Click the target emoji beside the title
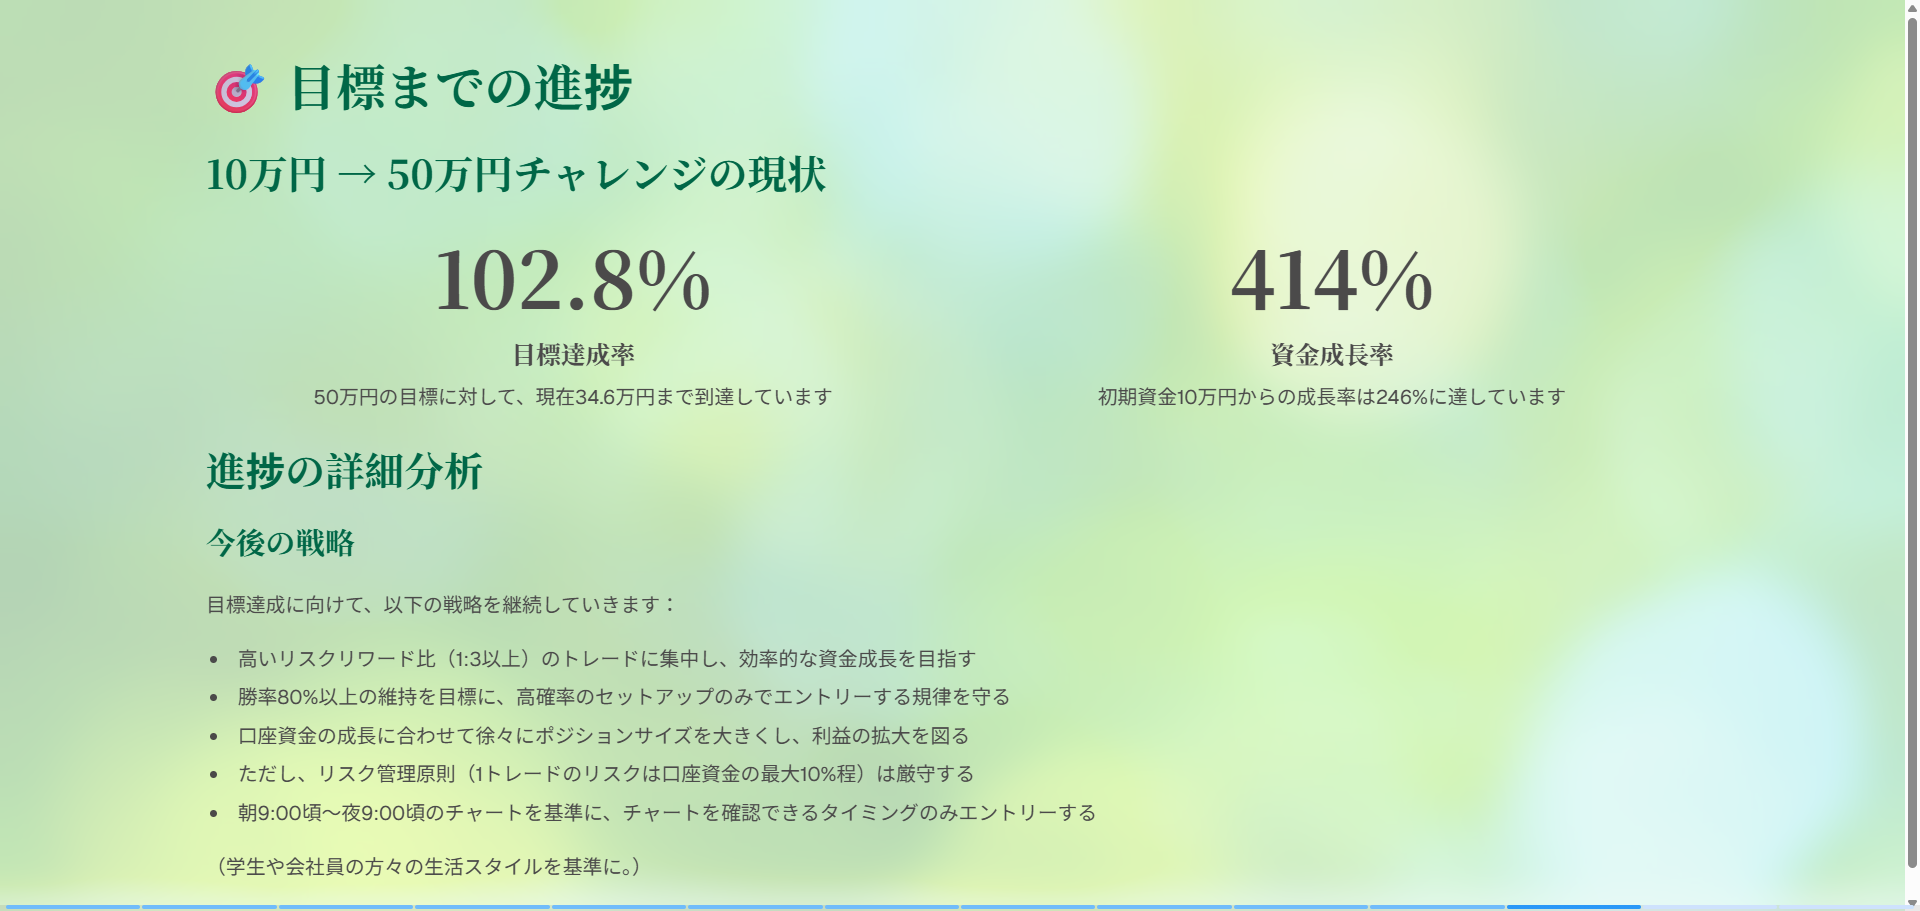This screenshot has height=911, width=1920. 238,89
